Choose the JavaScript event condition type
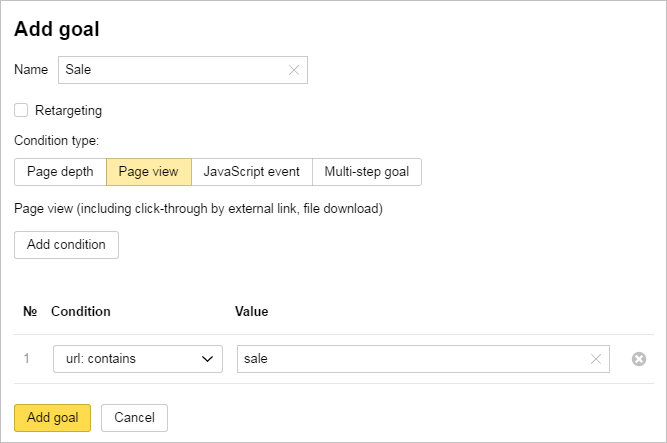The image size is (667, 443). (251, 172)
